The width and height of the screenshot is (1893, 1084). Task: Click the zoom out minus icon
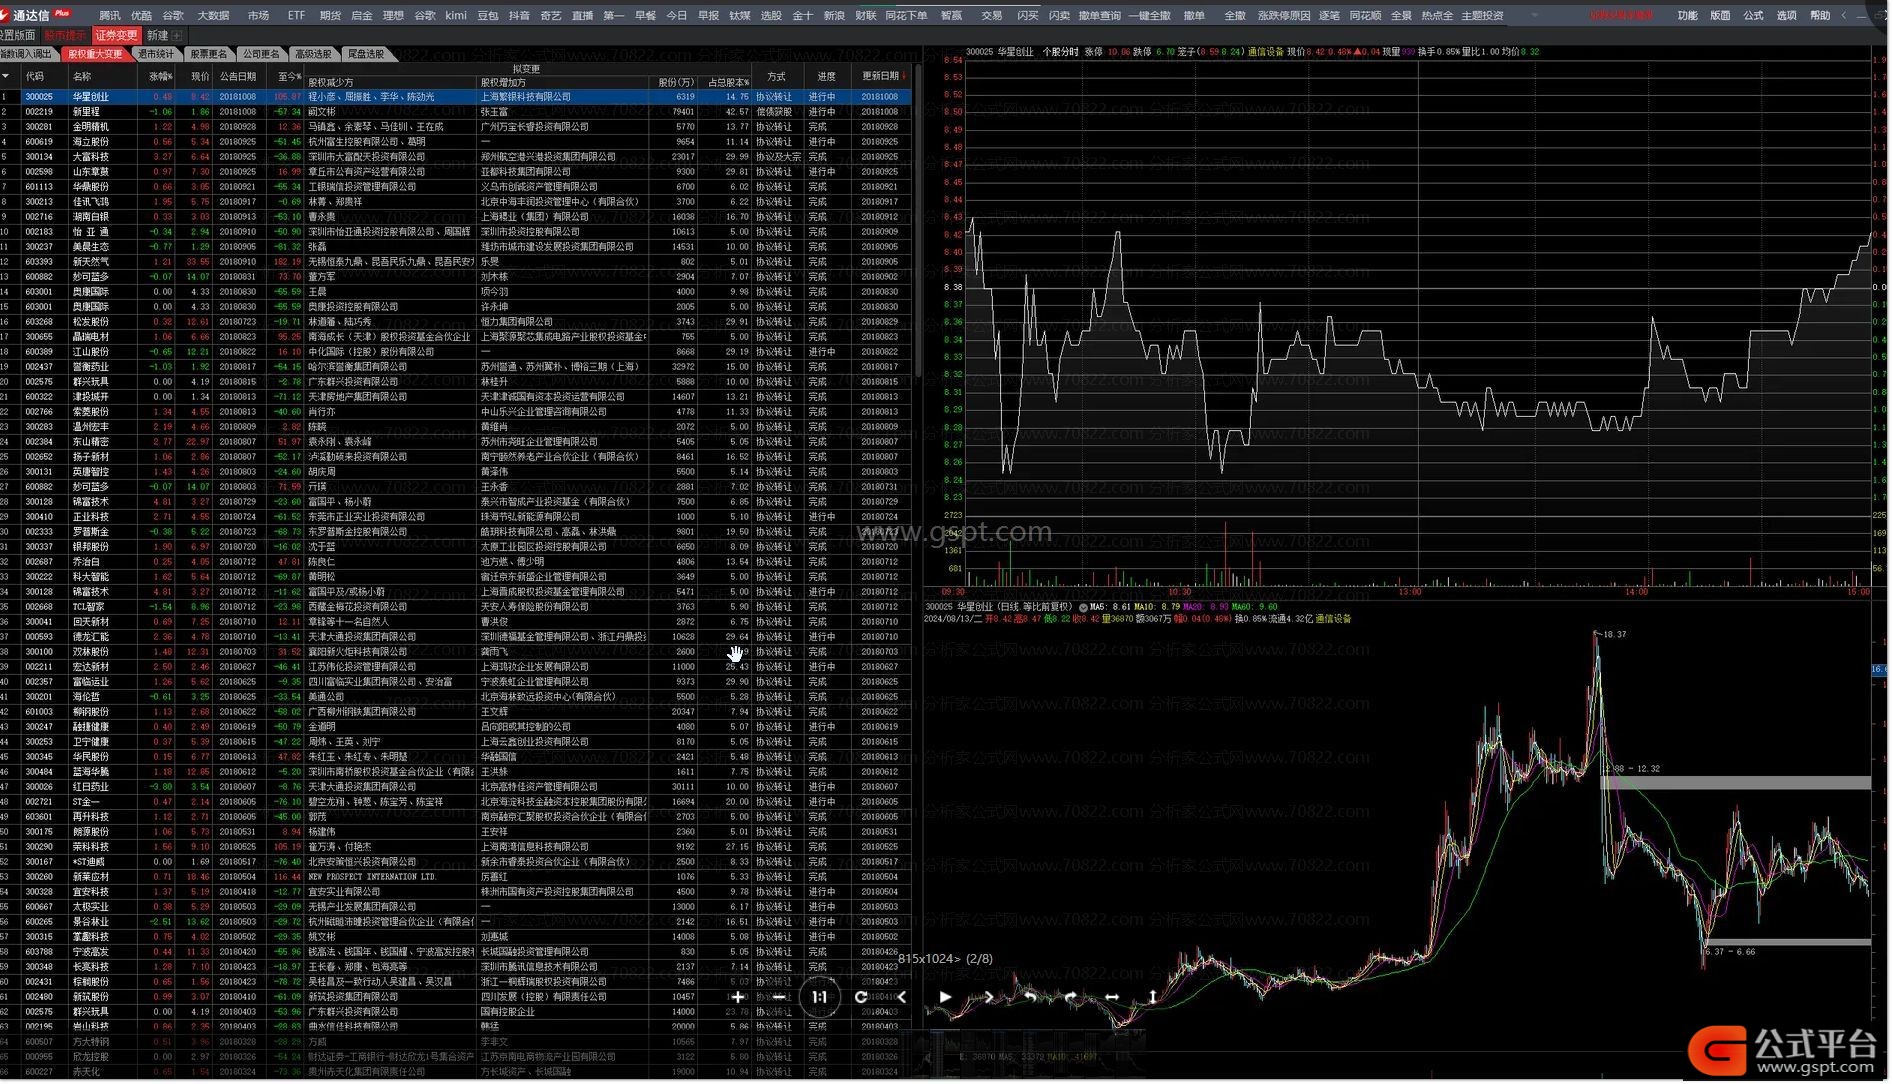coord(779,997)
